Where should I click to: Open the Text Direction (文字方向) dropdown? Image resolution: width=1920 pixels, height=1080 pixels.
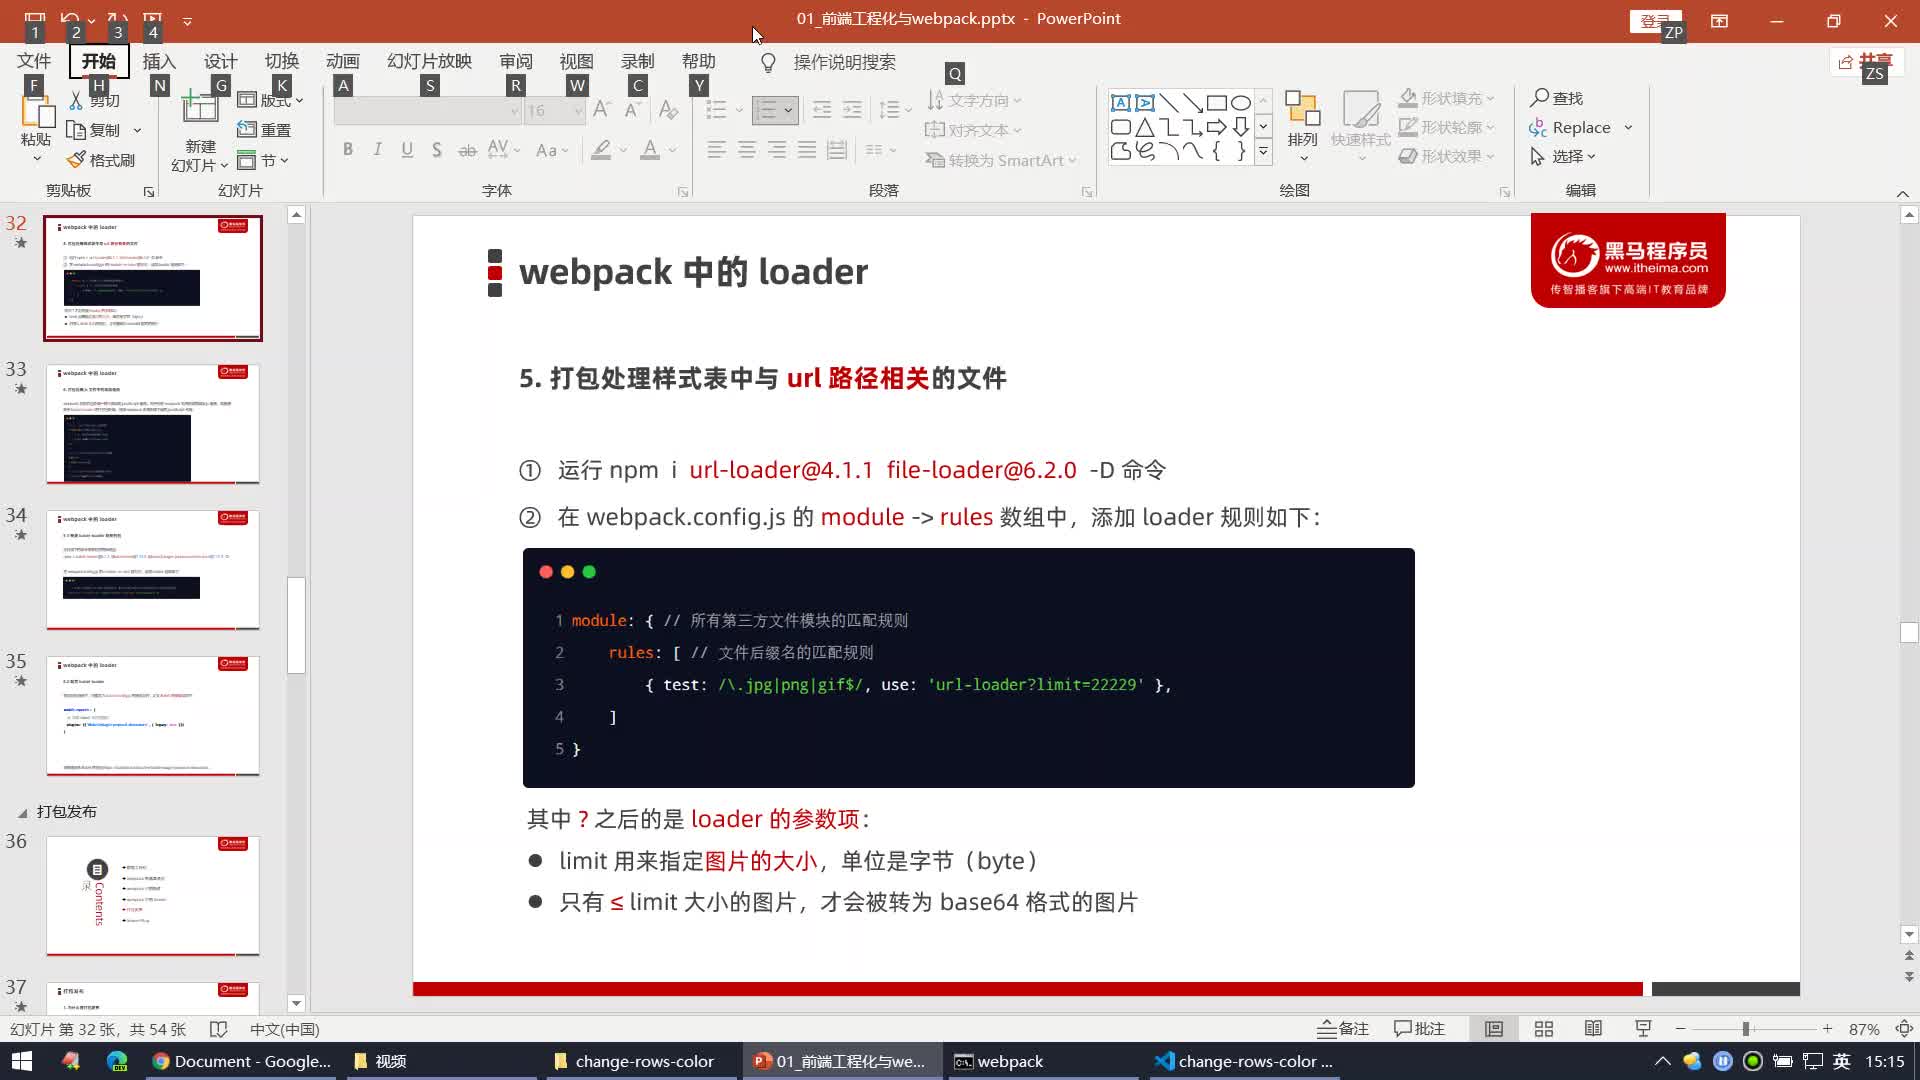(974, 100)
